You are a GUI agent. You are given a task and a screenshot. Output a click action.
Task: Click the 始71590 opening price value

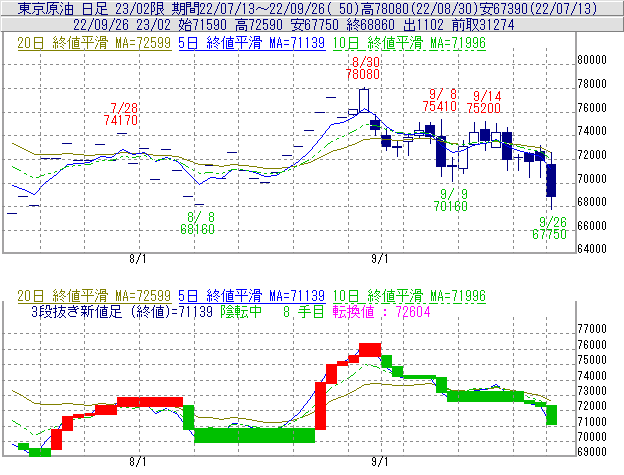click(x=203, y=25)
